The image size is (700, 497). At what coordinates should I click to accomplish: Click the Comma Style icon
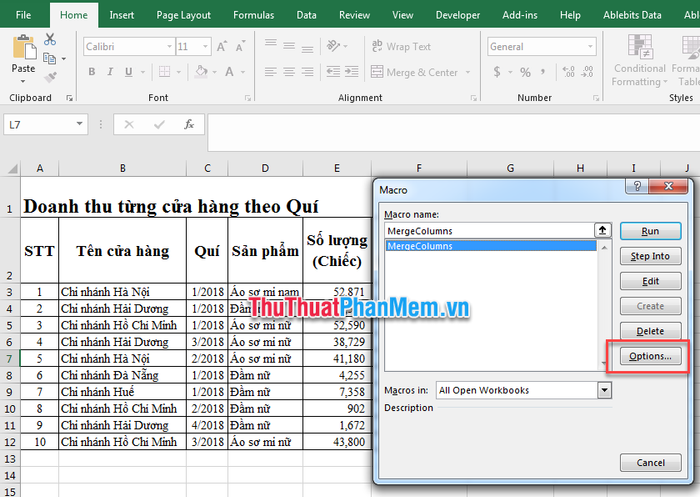coord(543,71)
